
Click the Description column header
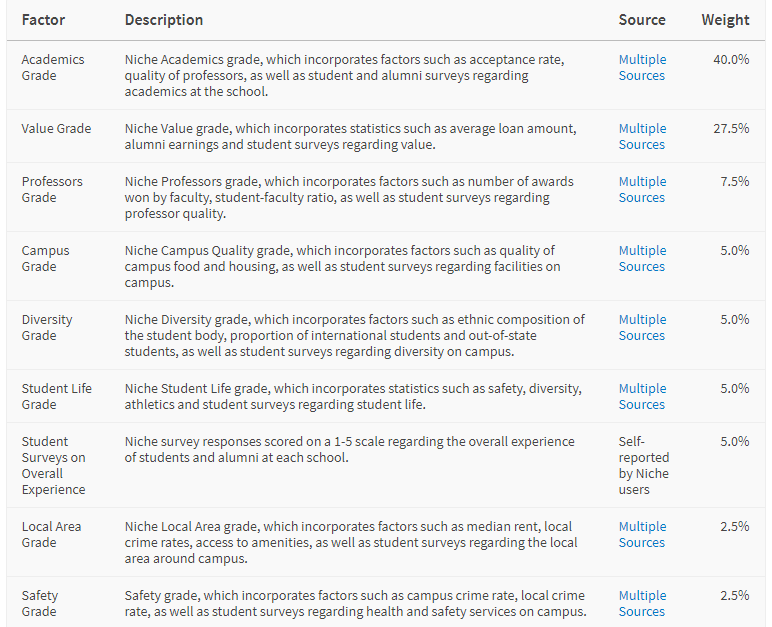tap(163, 20)
